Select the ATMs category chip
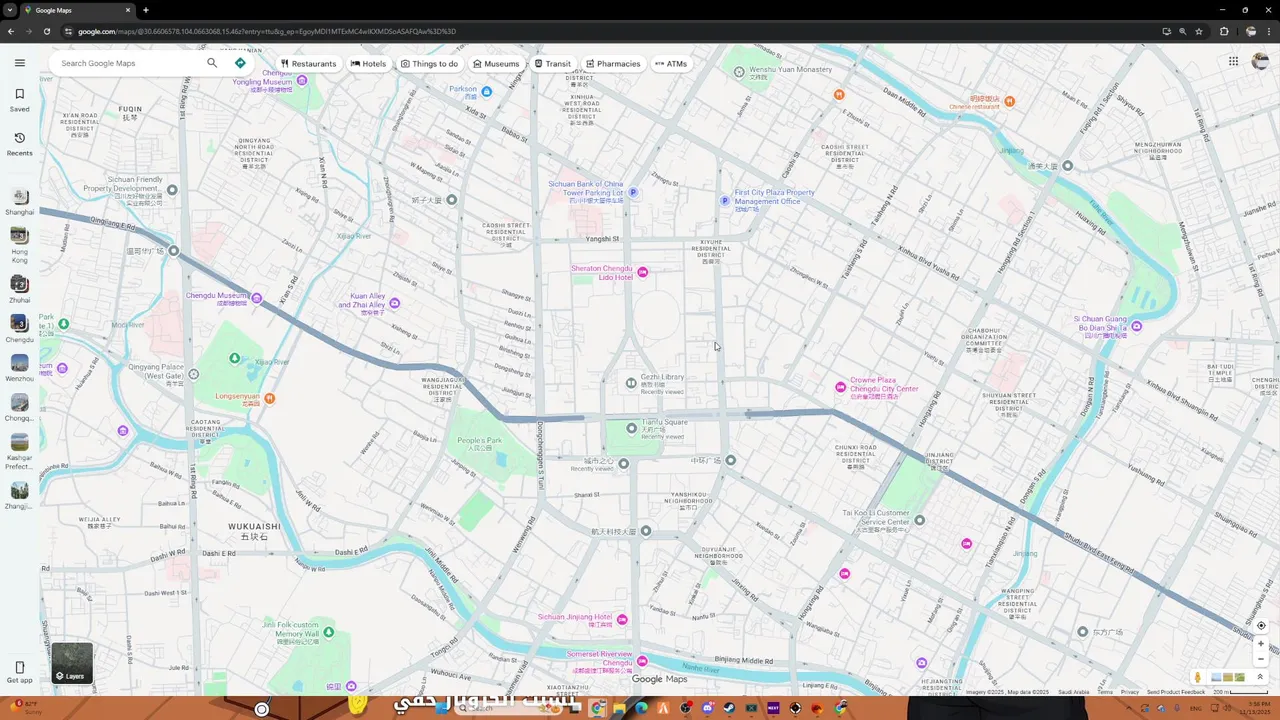The image size is (1280, 720). click(671, 63)
